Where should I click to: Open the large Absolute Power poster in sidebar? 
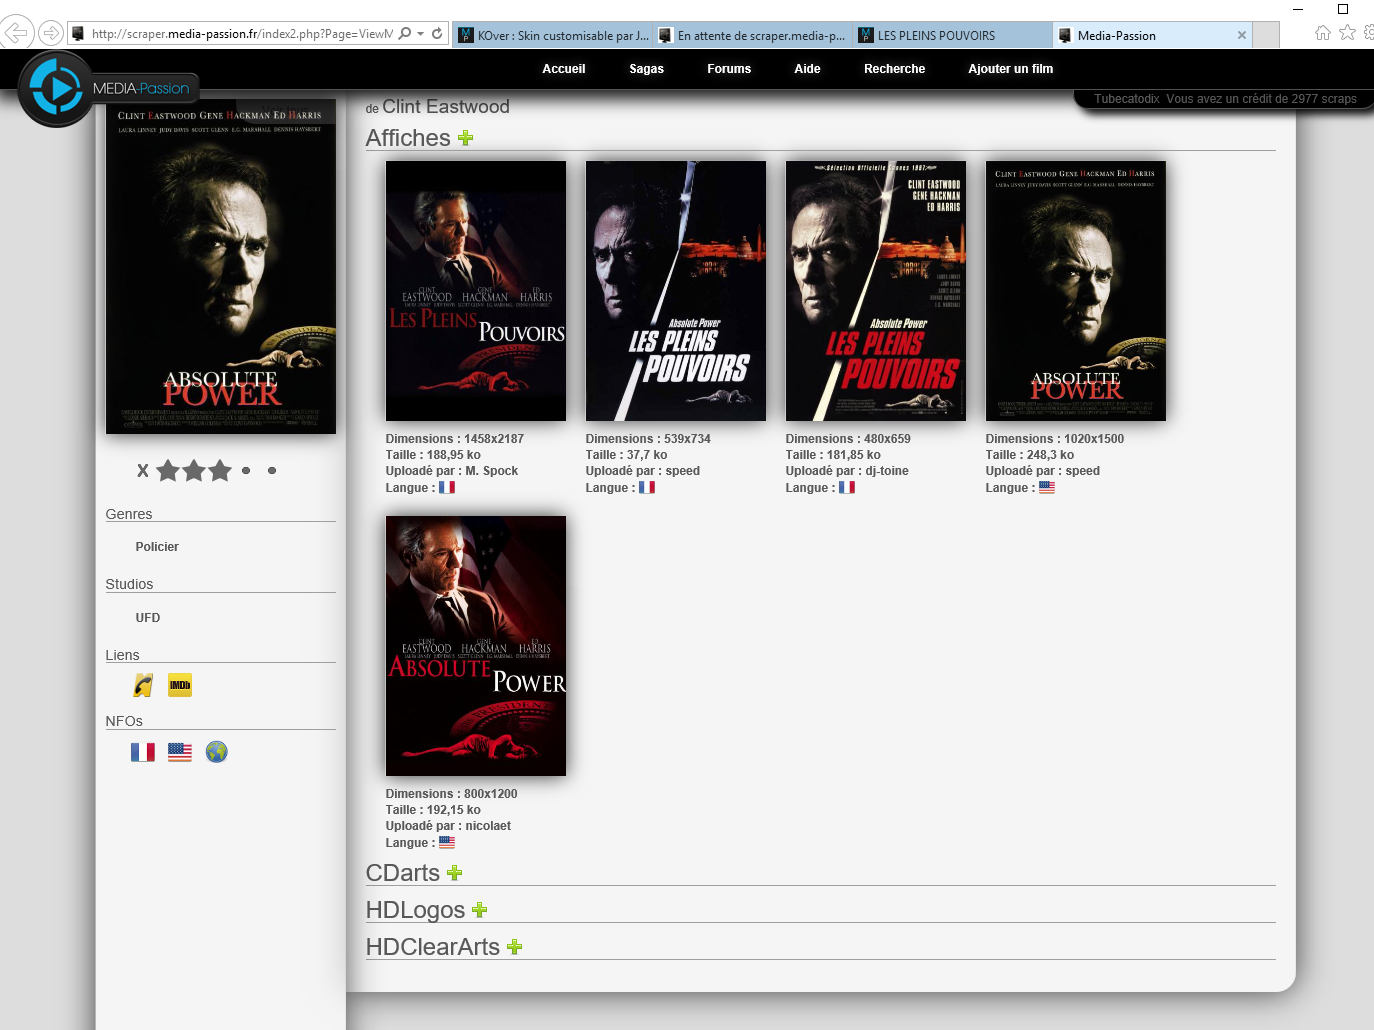point(221,266)
